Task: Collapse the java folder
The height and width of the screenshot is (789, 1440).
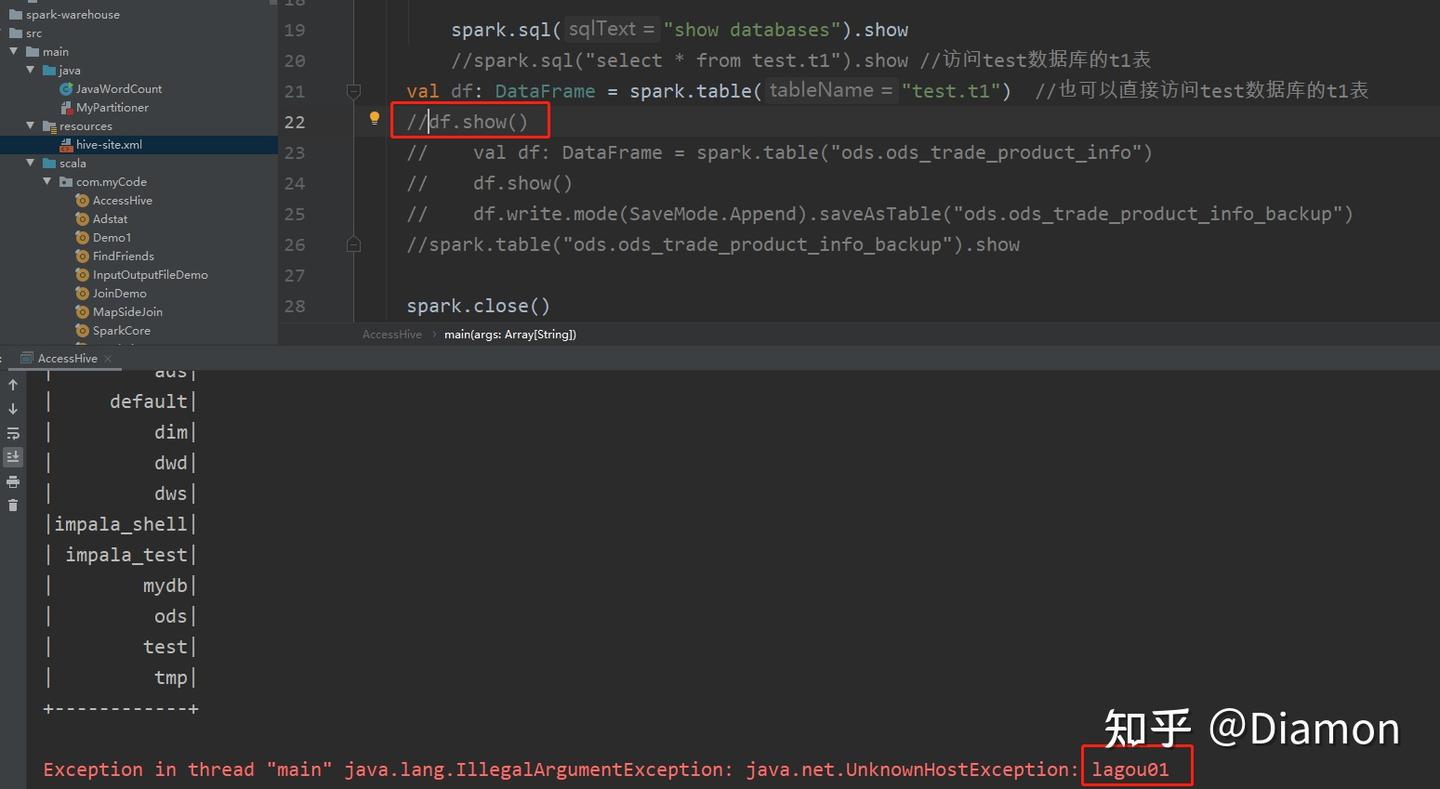Action: click(31, 70)
